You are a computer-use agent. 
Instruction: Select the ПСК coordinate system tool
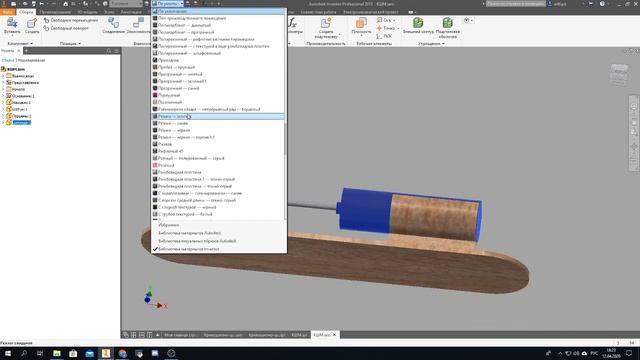tap(384, 36)
